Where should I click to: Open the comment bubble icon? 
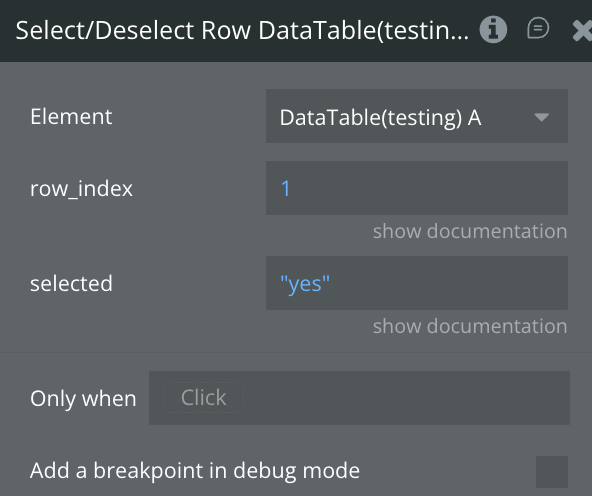(x=538, y=28)
